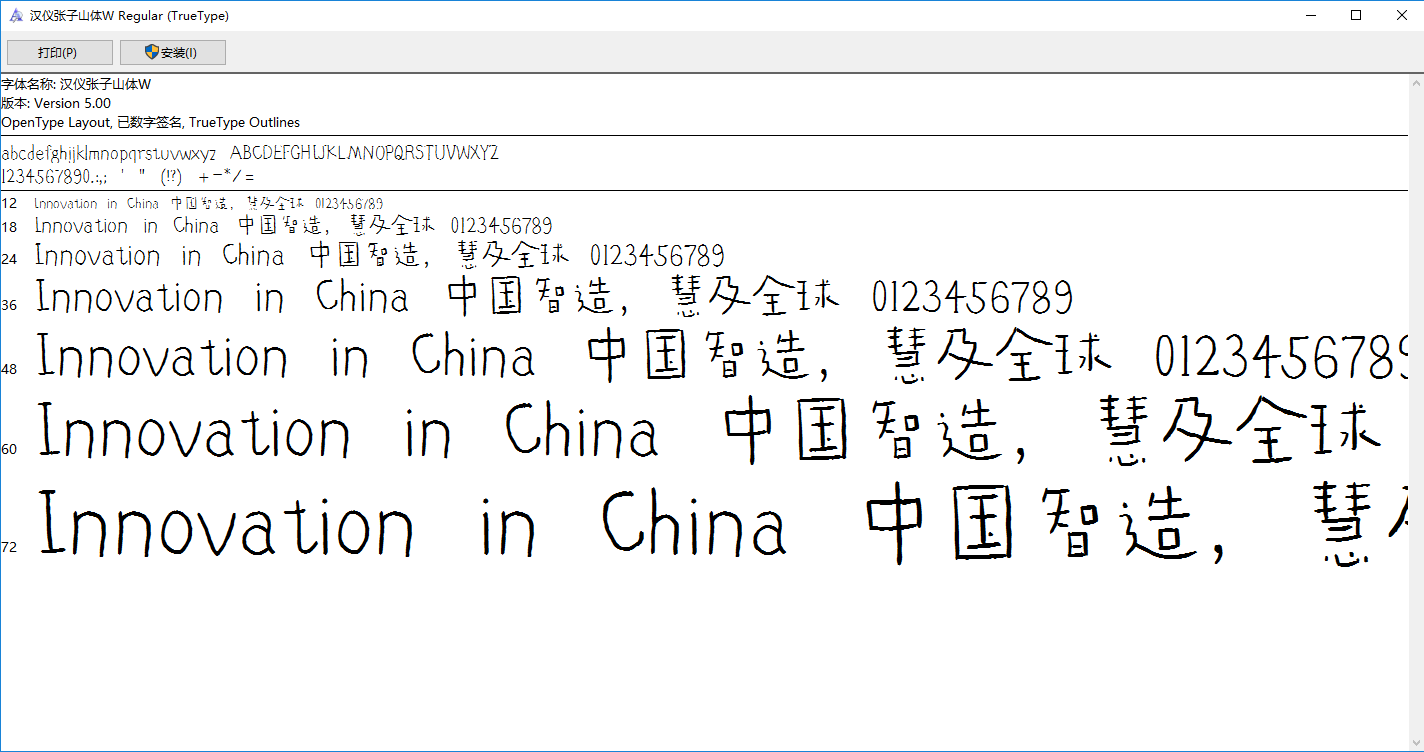Image resolution: width=1424 pixels, height=752 pixels.
Task: Select the 60-point size label
Action: pos(9,449)
